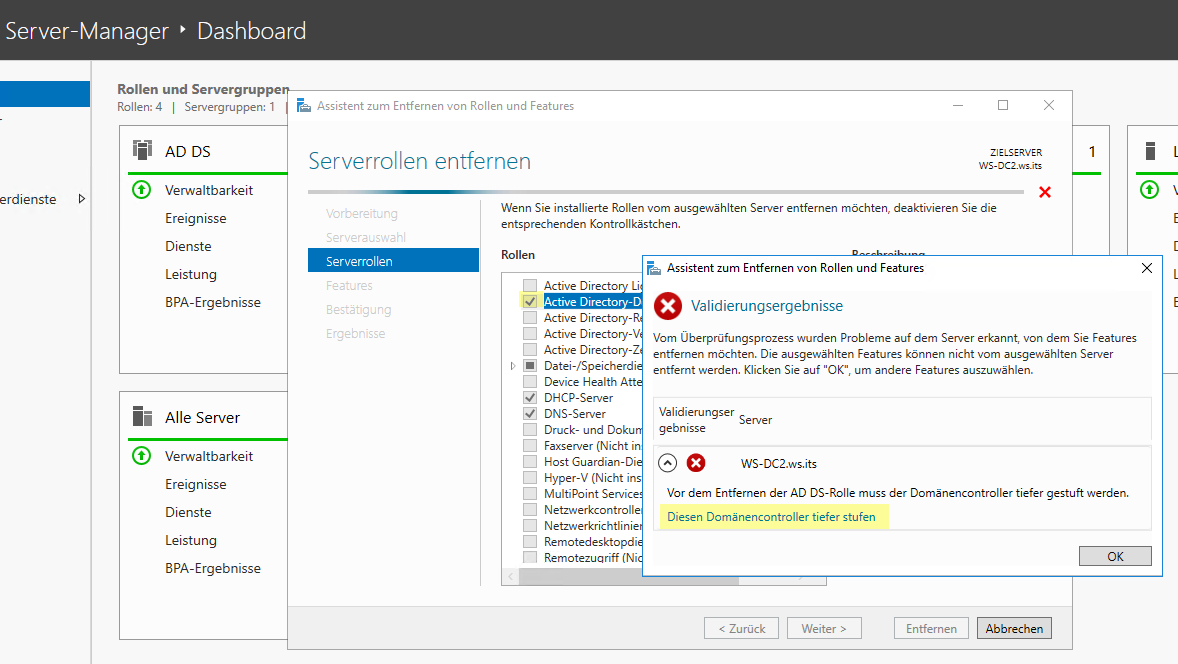
Task: Select the Serverauswahl wizard step
Action: tap(365, 237)
